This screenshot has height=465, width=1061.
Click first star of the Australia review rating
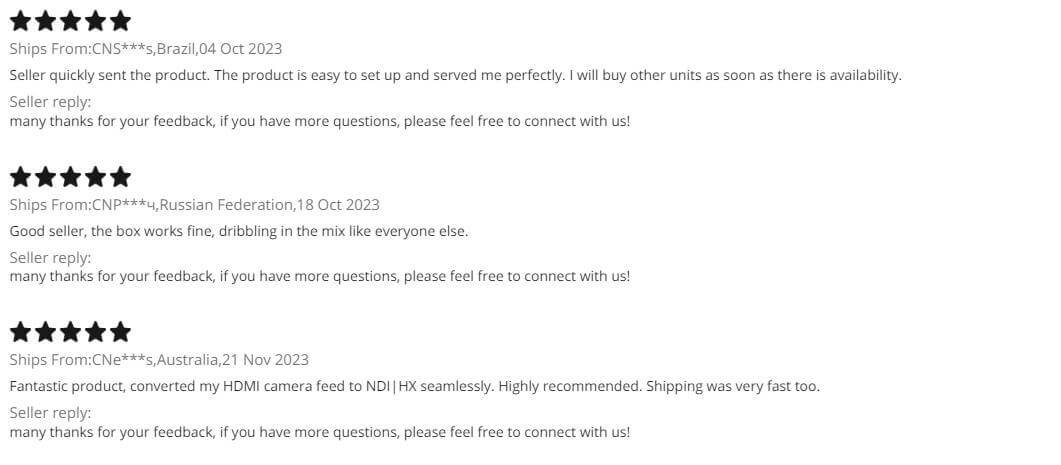pos(20,332)
